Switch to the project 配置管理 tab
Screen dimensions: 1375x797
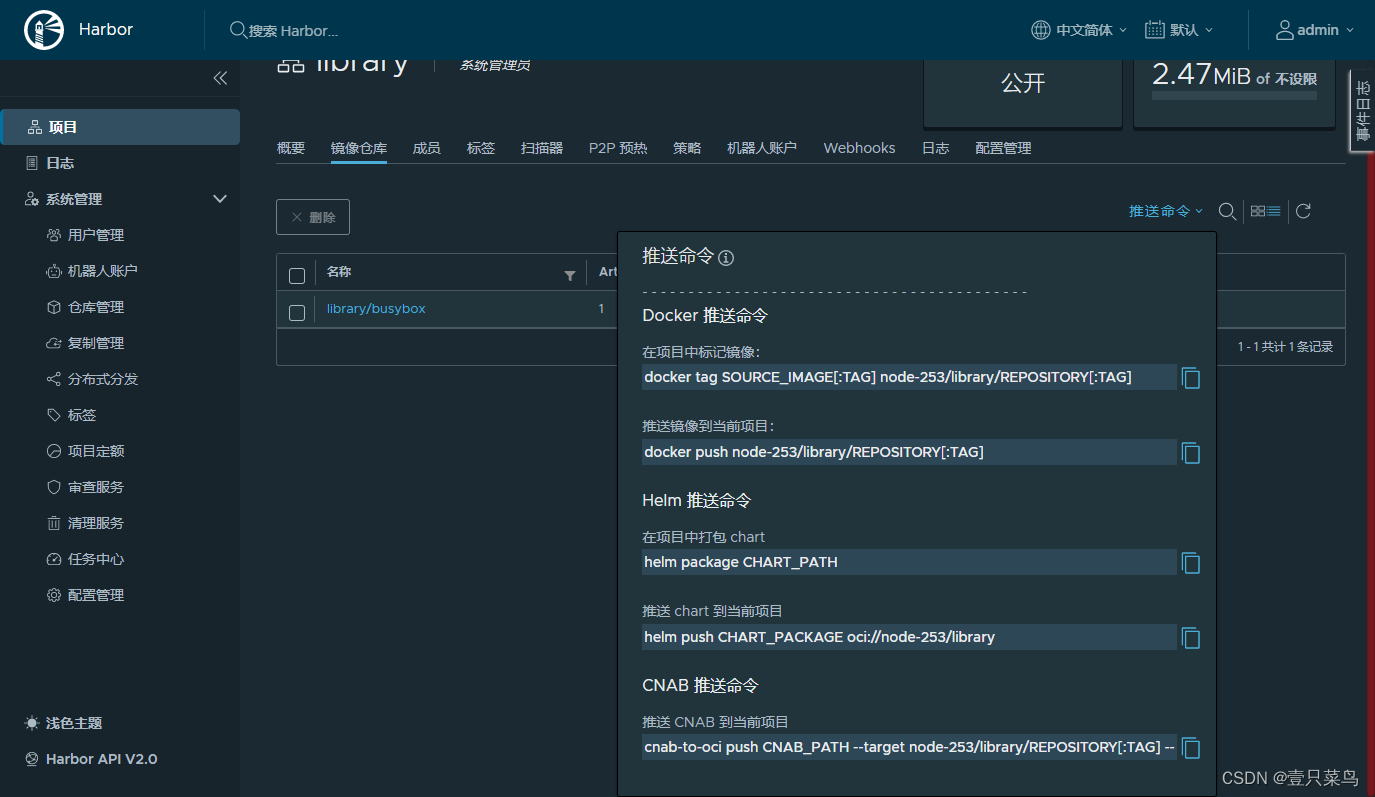(1003, 148)
